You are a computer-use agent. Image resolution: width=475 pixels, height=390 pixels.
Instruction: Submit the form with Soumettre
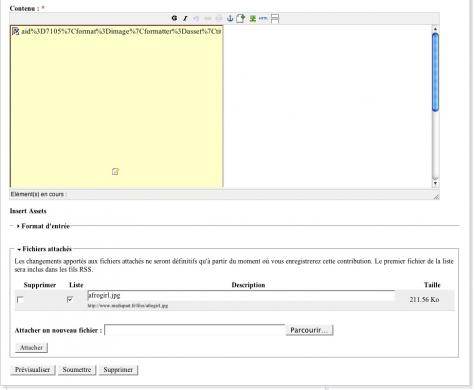pos(77,370)
